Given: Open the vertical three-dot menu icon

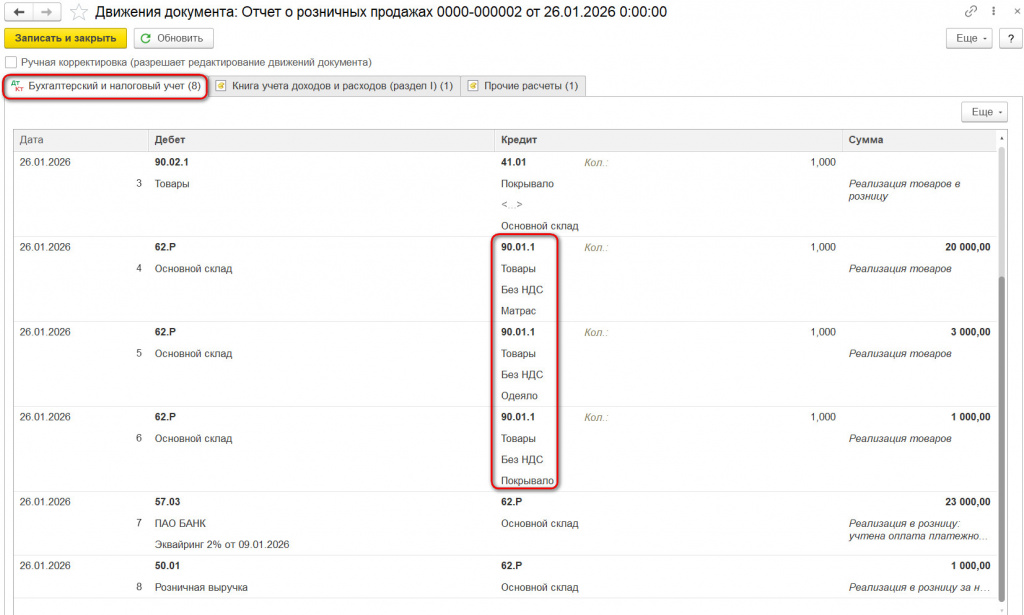Looking at the screenshot, I should [993, 11].
